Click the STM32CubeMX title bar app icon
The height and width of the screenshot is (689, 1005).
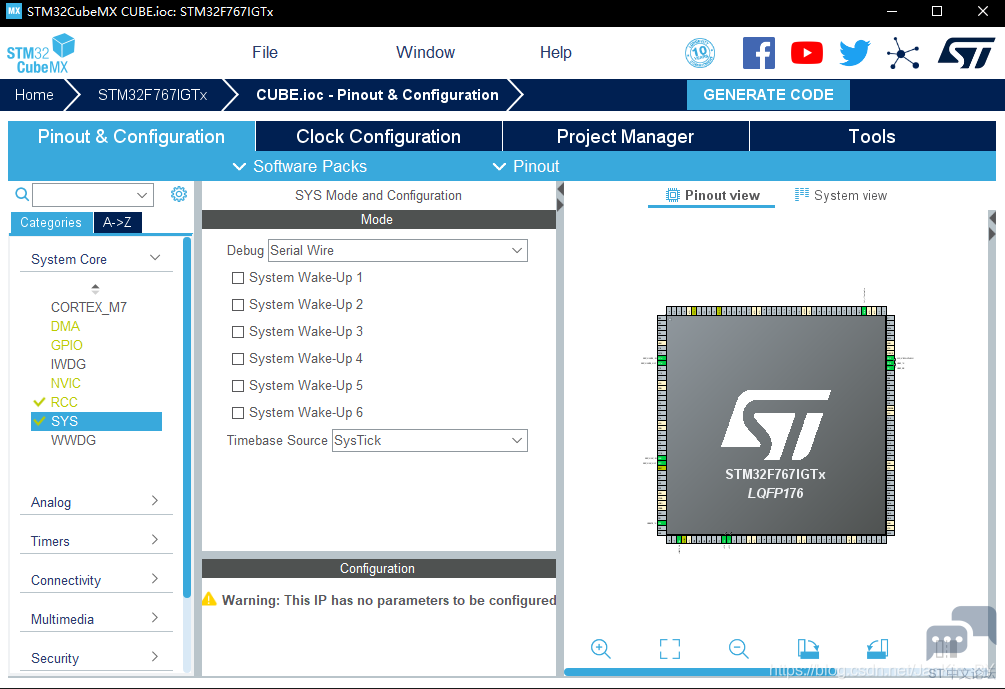(13, 11)
